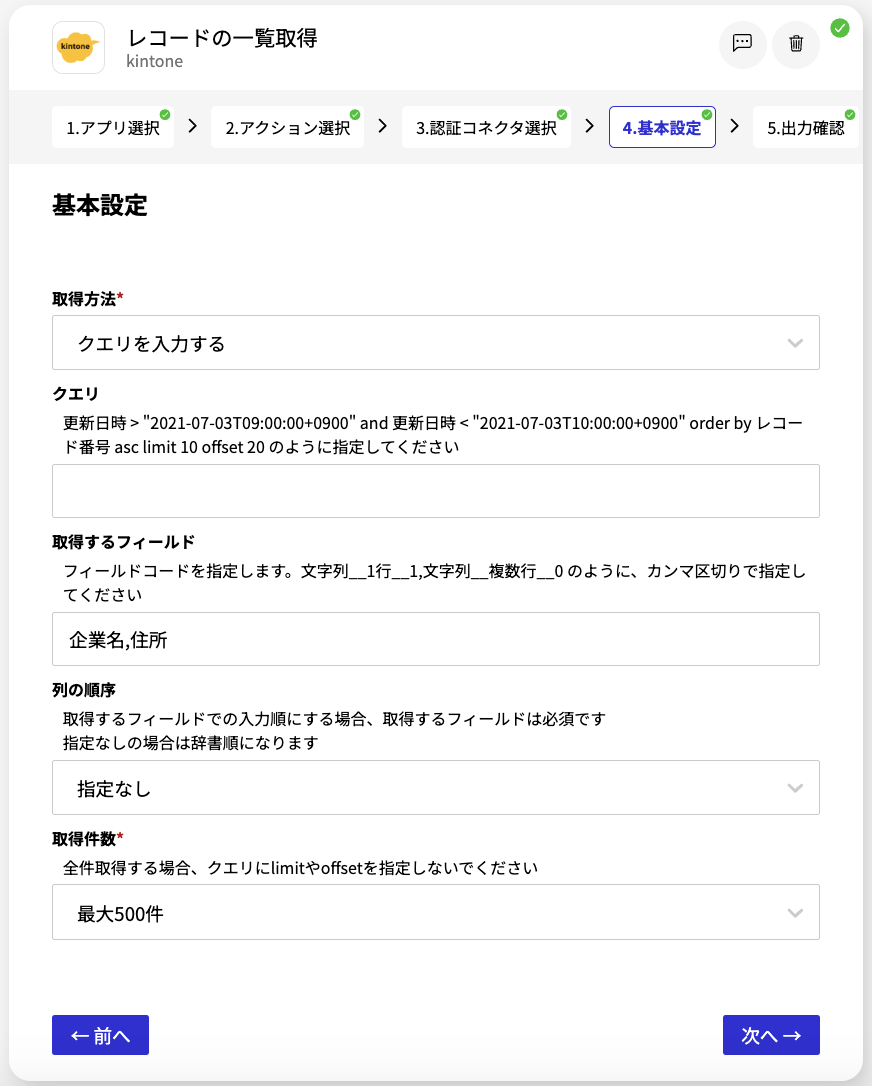Go to step 3.認証コネクタ選択

click(486, 127)
